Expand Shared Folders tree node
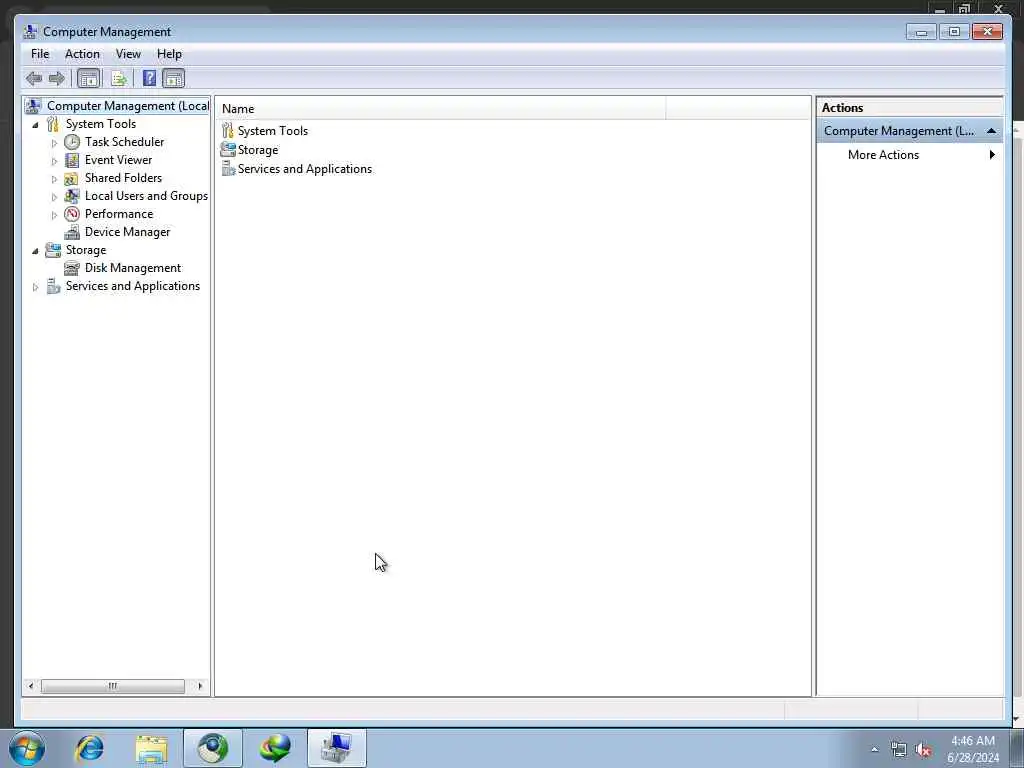Screen dimensions: 1024x768 pos(54,179)
